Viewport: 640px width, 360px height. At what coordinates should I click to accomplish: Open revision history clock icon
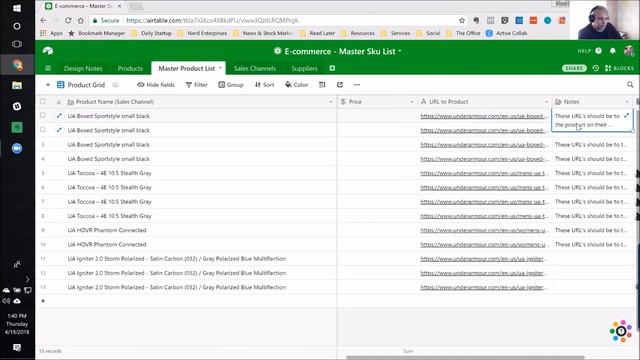[596, 68]
